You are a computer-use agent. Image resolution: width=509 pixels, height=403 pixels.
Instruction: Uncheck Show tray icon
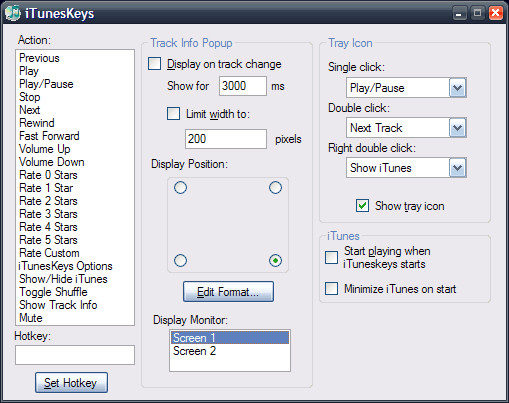coord(362,206)
